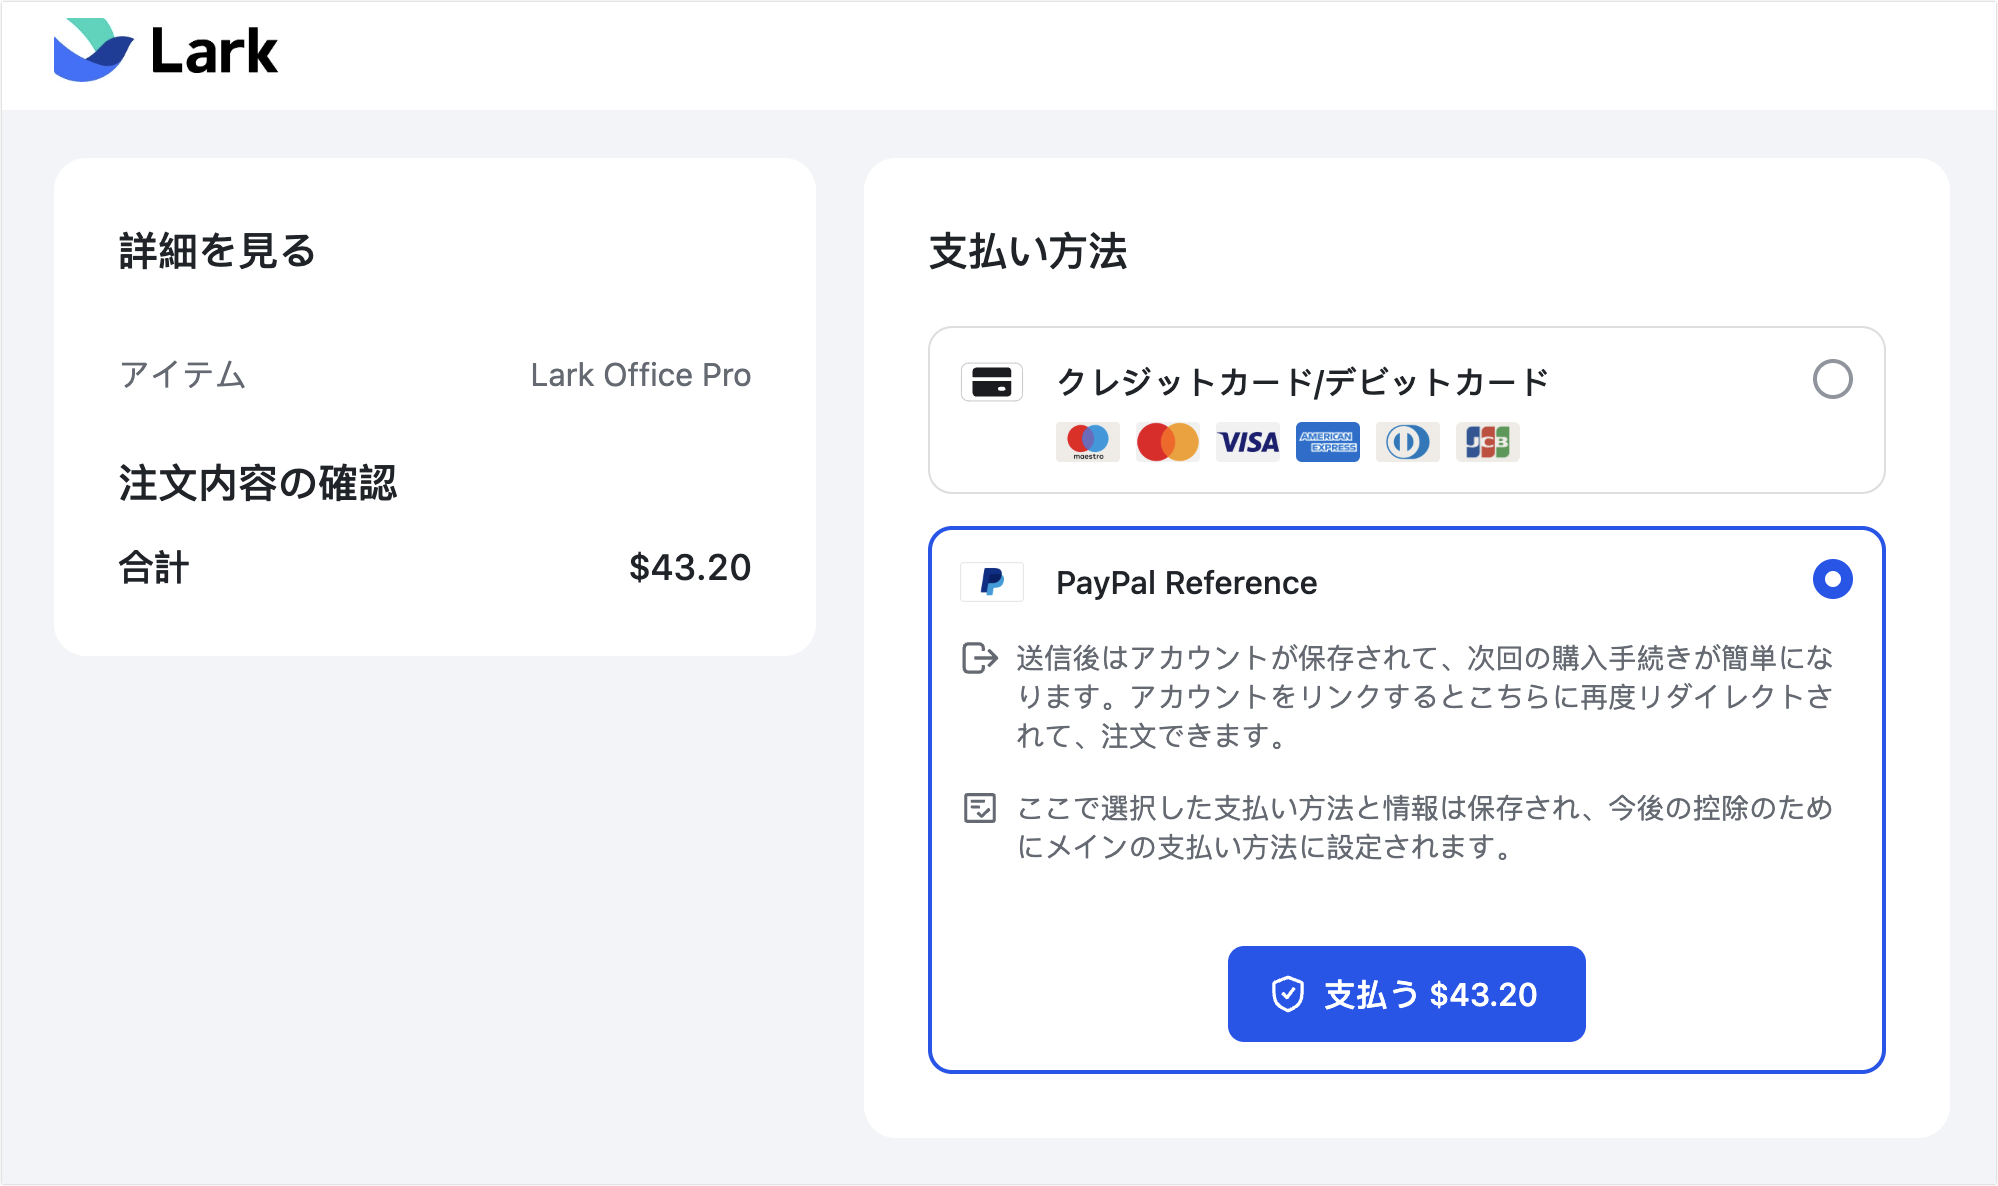Click the Mastercard logo
The width and height of the screenshot is (1998, 1186).
pos(1168,442)
